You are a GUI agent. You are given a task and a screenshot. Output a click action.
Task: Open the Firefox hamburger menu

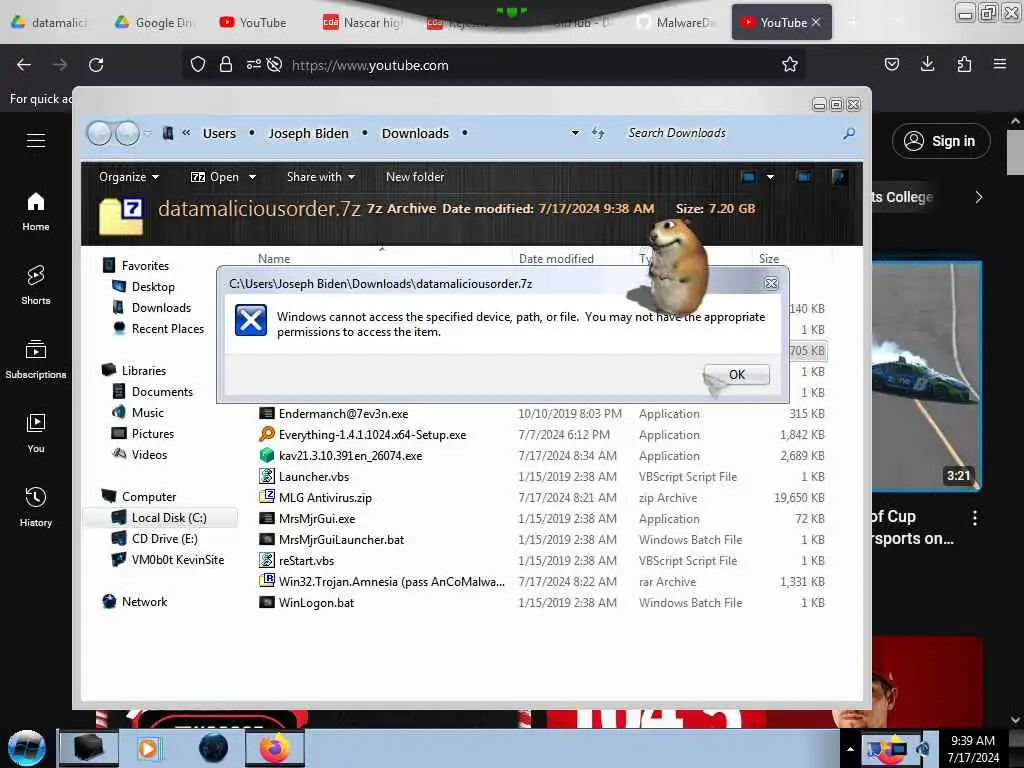tap(999, 64)
